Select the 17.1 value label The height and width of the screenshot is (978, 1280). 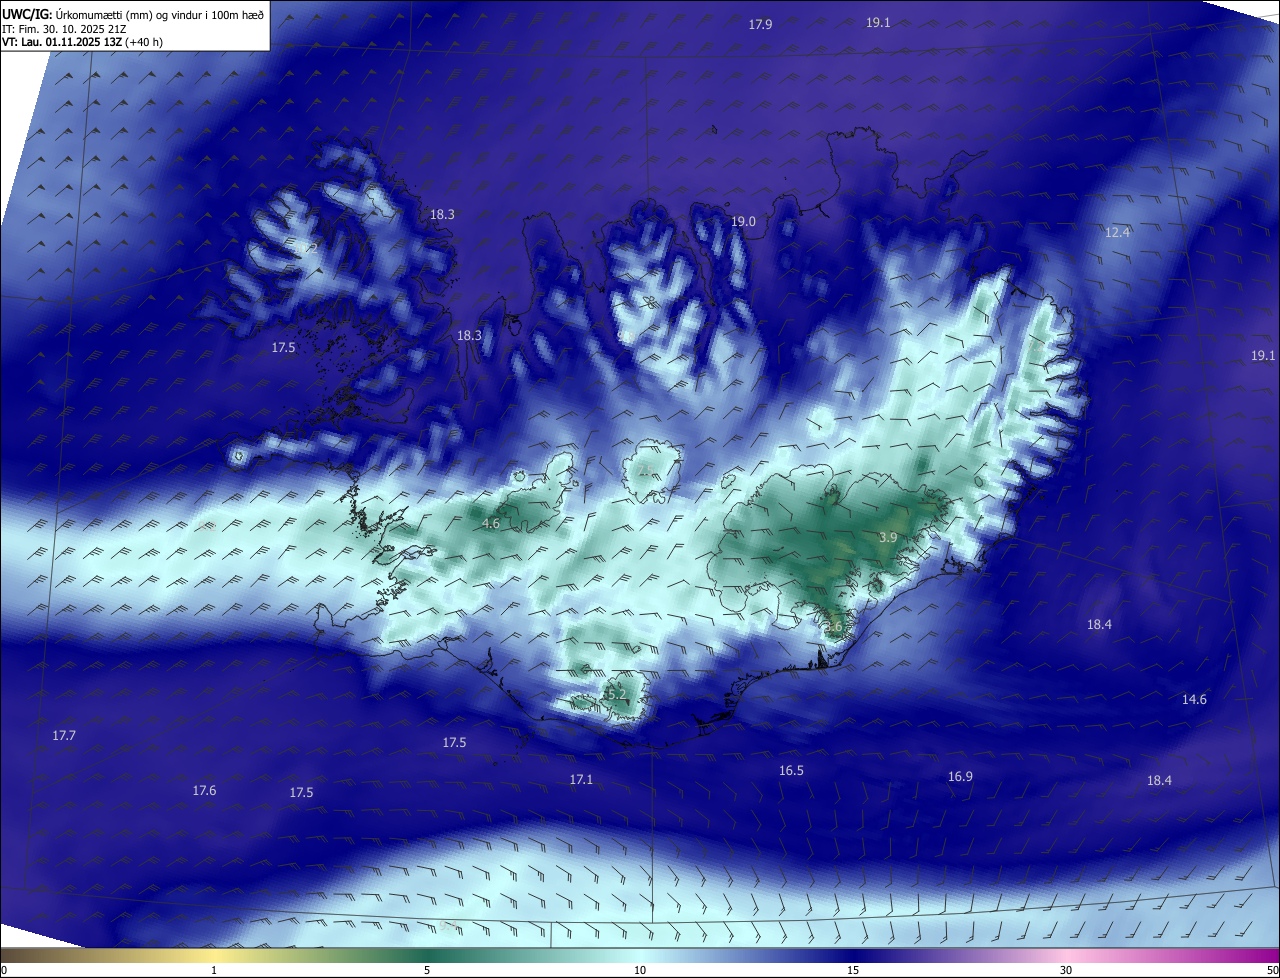click(x=581, y=780)
